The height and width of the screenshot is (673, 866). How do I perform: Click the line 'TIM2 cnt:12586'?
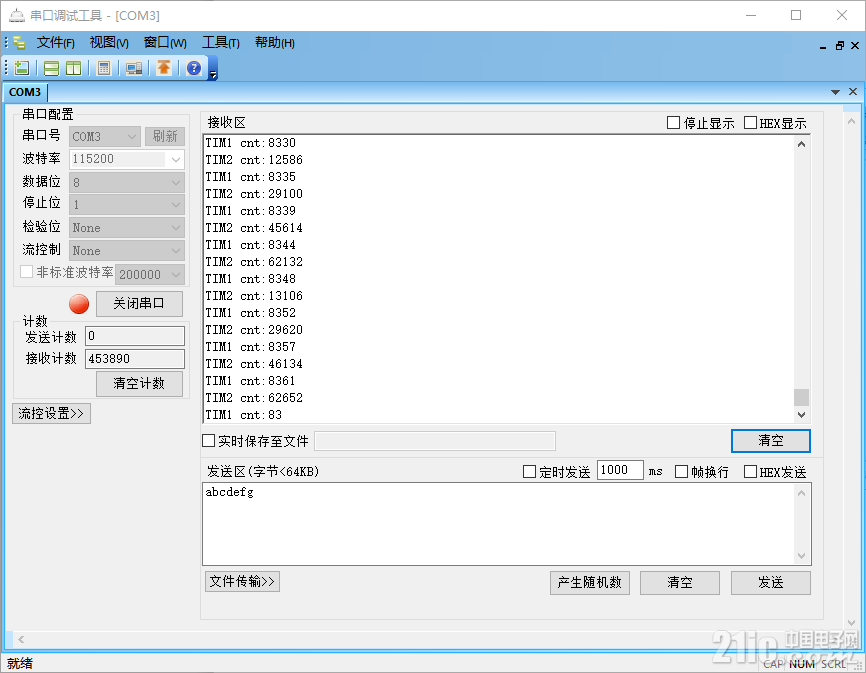[254, 160]
